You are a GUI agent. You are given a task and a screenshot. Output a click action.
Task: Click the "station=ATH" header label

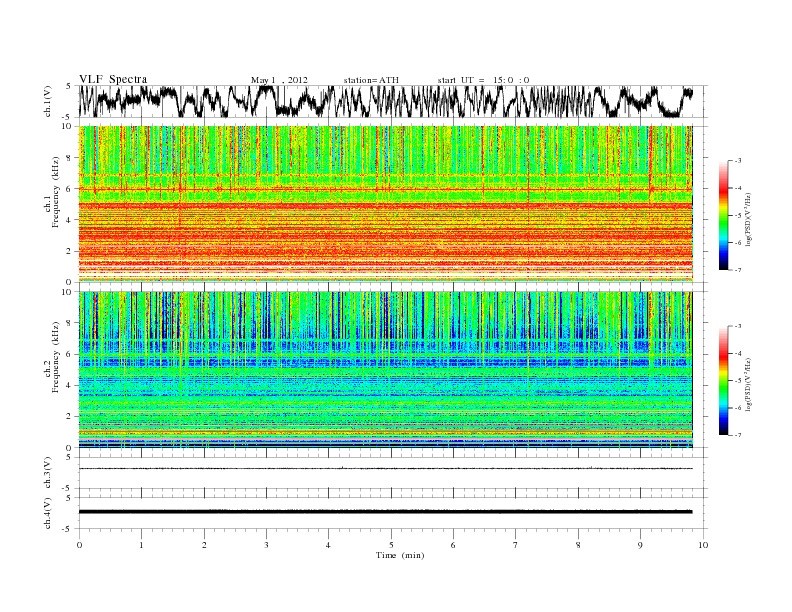[371, 80]
